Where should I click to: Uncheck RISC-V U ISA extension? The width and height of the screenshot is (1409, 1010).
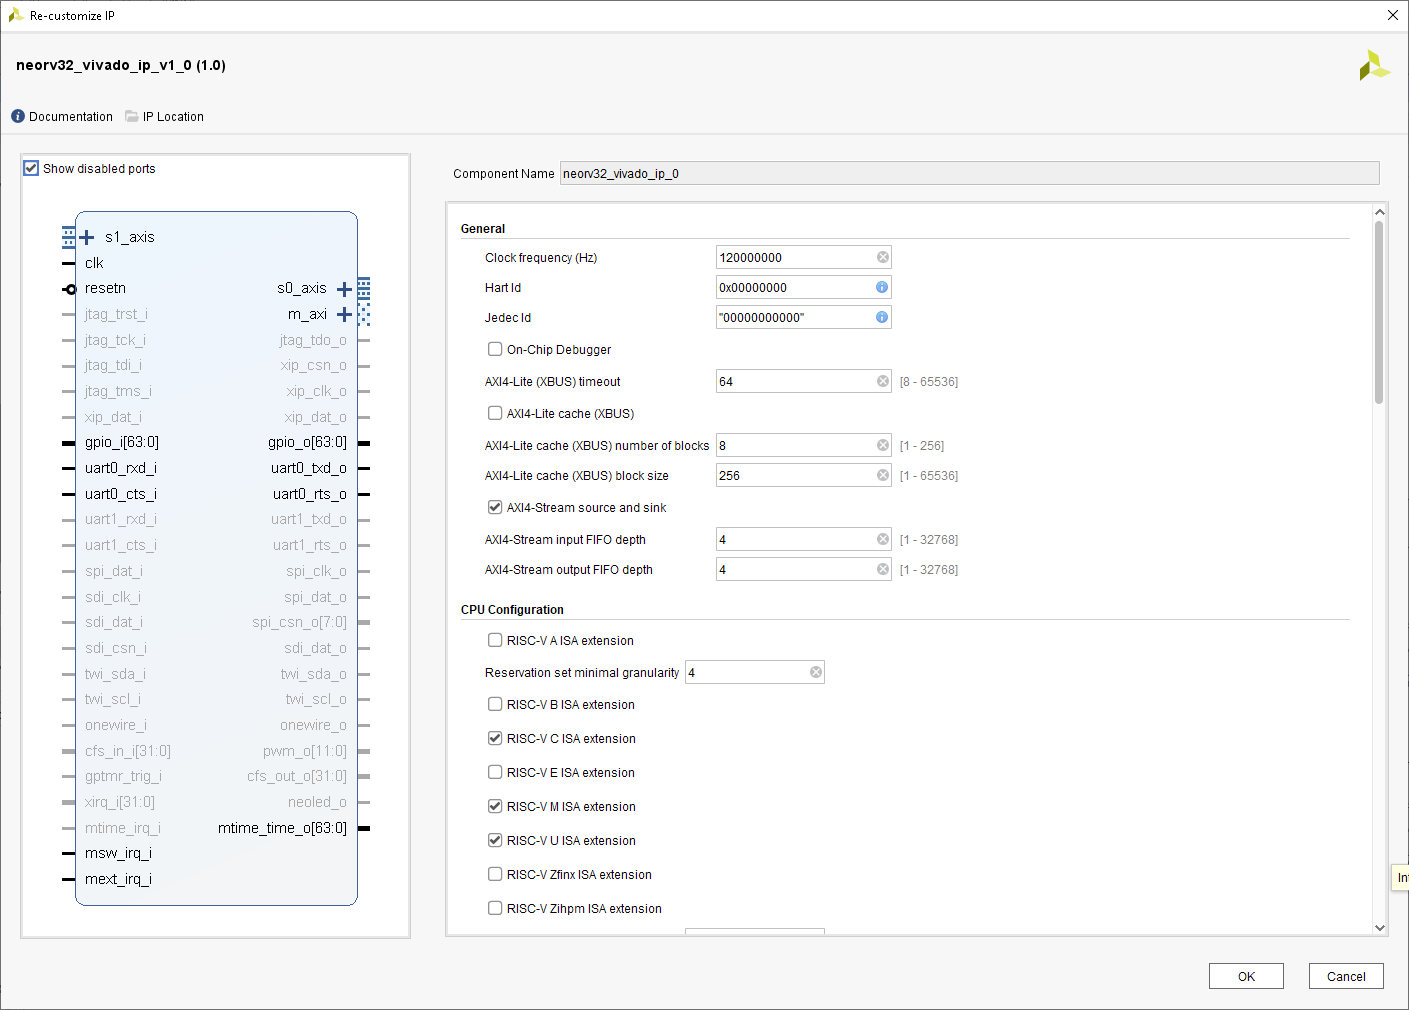[x=495, y=840]
